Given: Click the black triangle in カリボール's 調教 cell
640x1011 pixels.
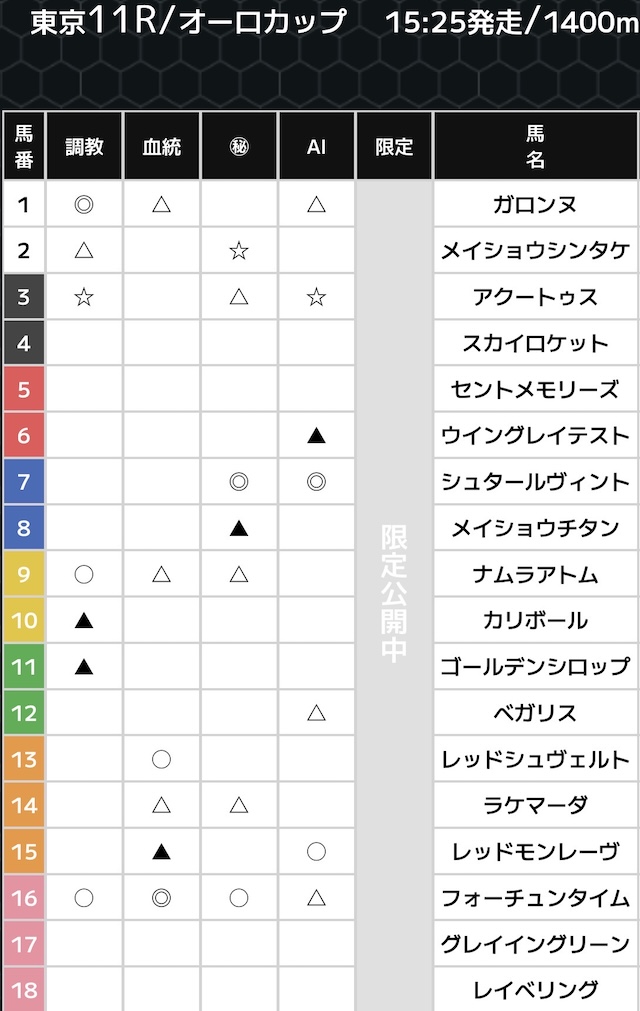Looking at the screenshot, I should pyautogui.click(x=84, y=621).
